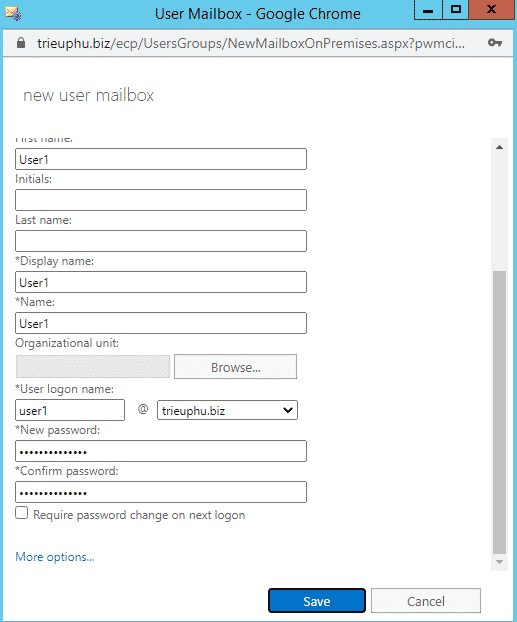This screenshot has width=517, height=622.
Task: Click the Confirm password field
Action: pos(161,492)
